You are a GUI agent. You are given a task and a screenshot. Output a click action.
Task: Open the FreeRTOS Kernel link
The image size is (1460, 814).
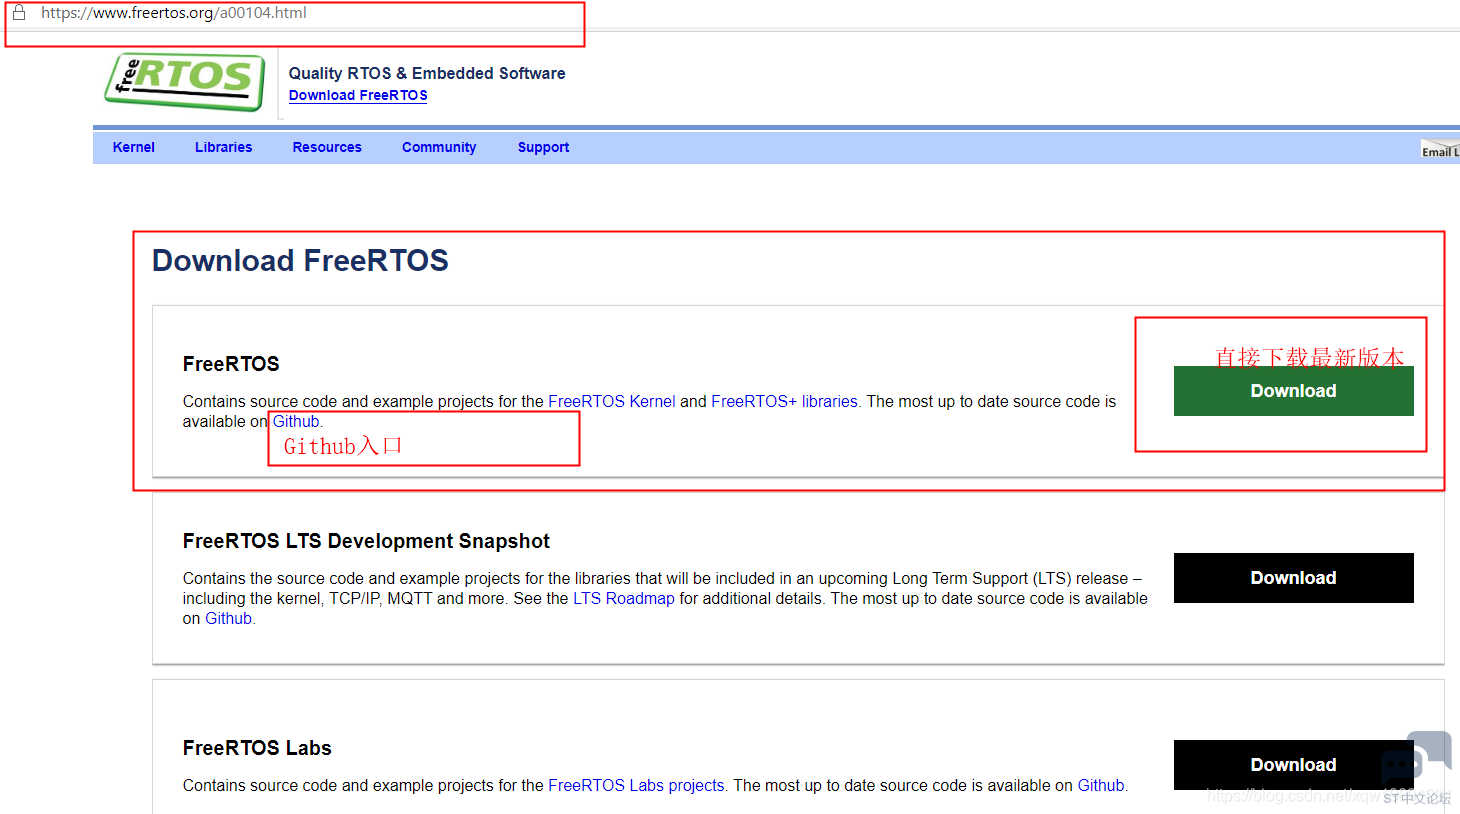tap(612, 401)
